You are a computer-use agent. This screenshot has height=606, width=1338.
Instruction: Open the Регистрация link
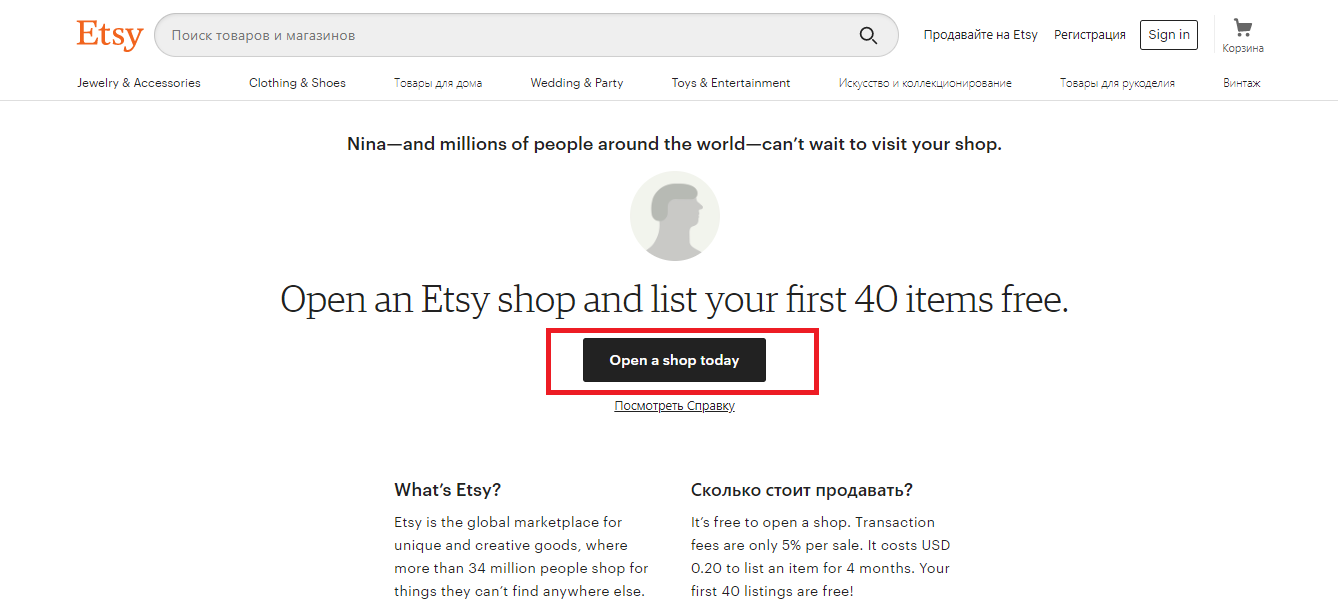[1089, 35]
